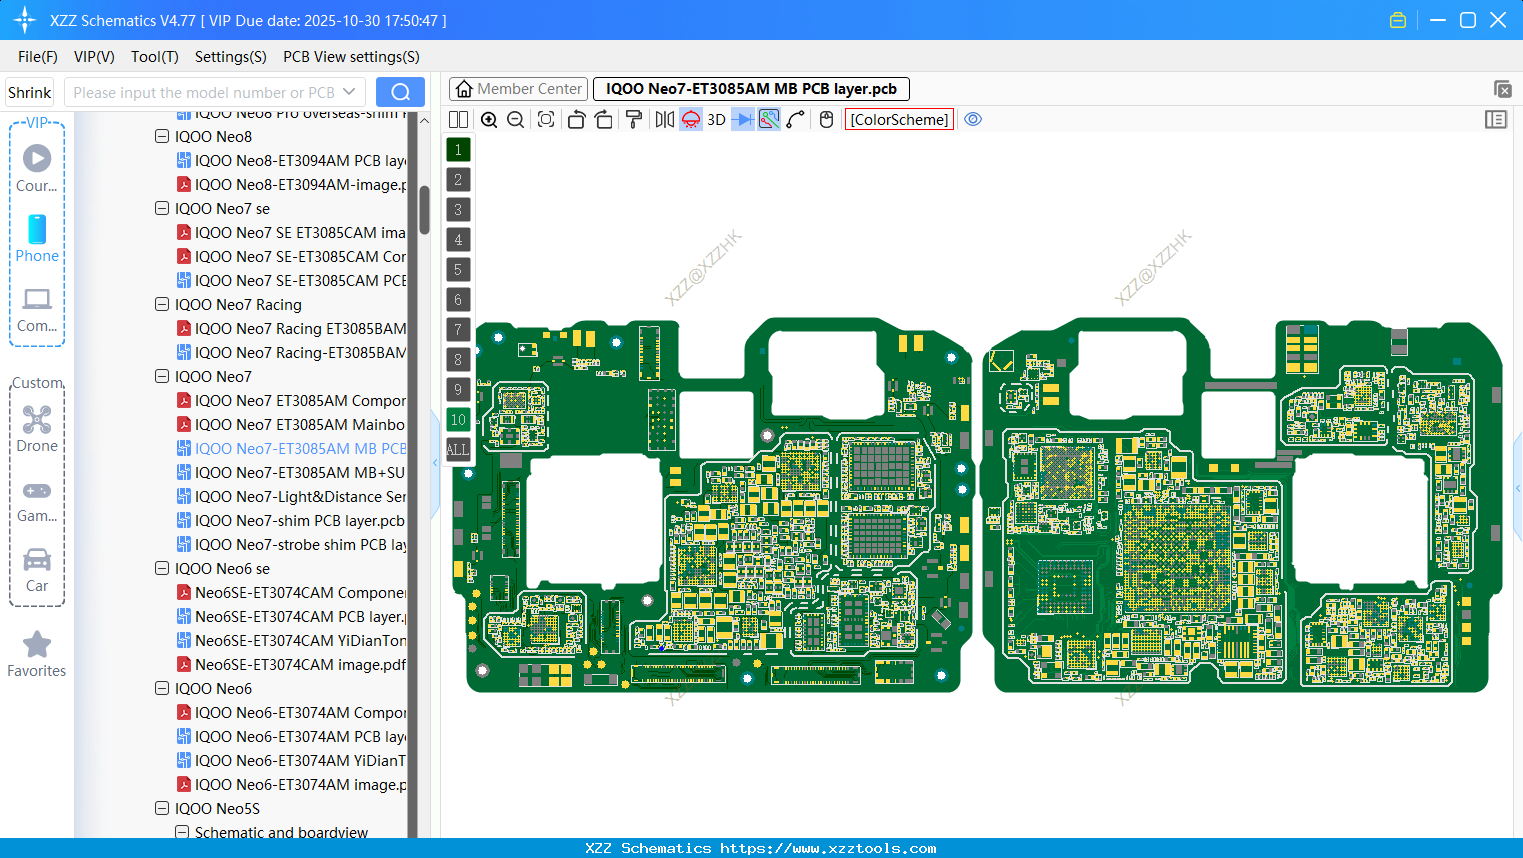Select the curved measure tool
This screenshot has width=1523, height=858.
(796, 119)
